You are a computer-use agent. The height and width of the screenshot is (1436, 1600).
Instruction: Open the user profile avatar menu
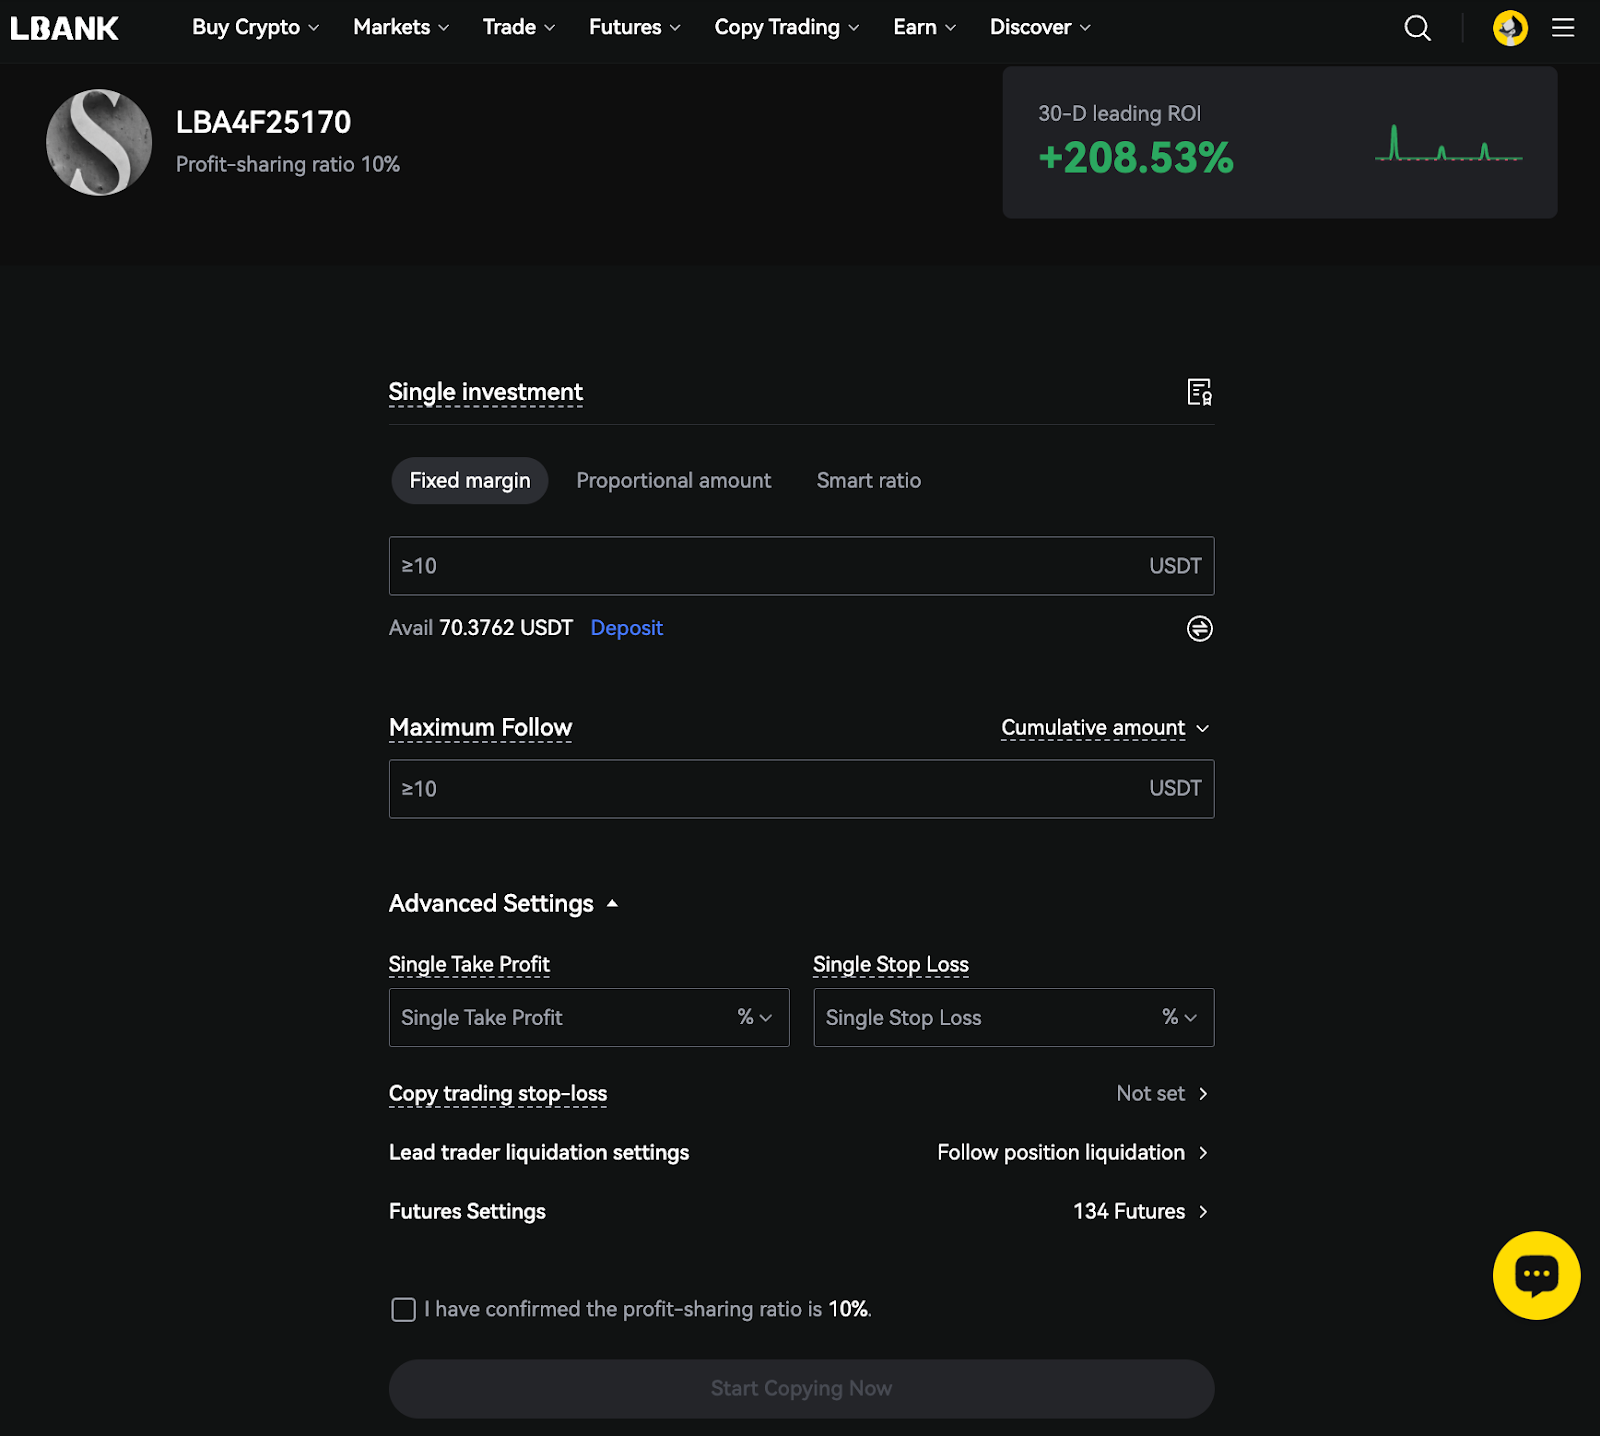tap(1509, 28)
